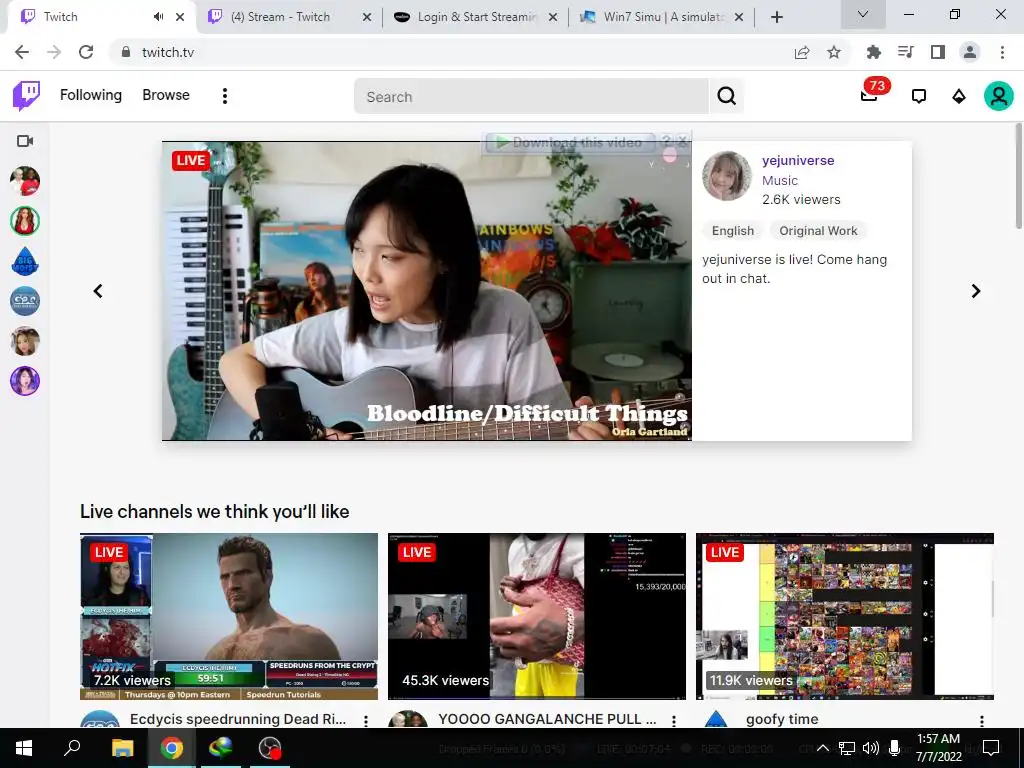Open Windows taskbar search

72,748
